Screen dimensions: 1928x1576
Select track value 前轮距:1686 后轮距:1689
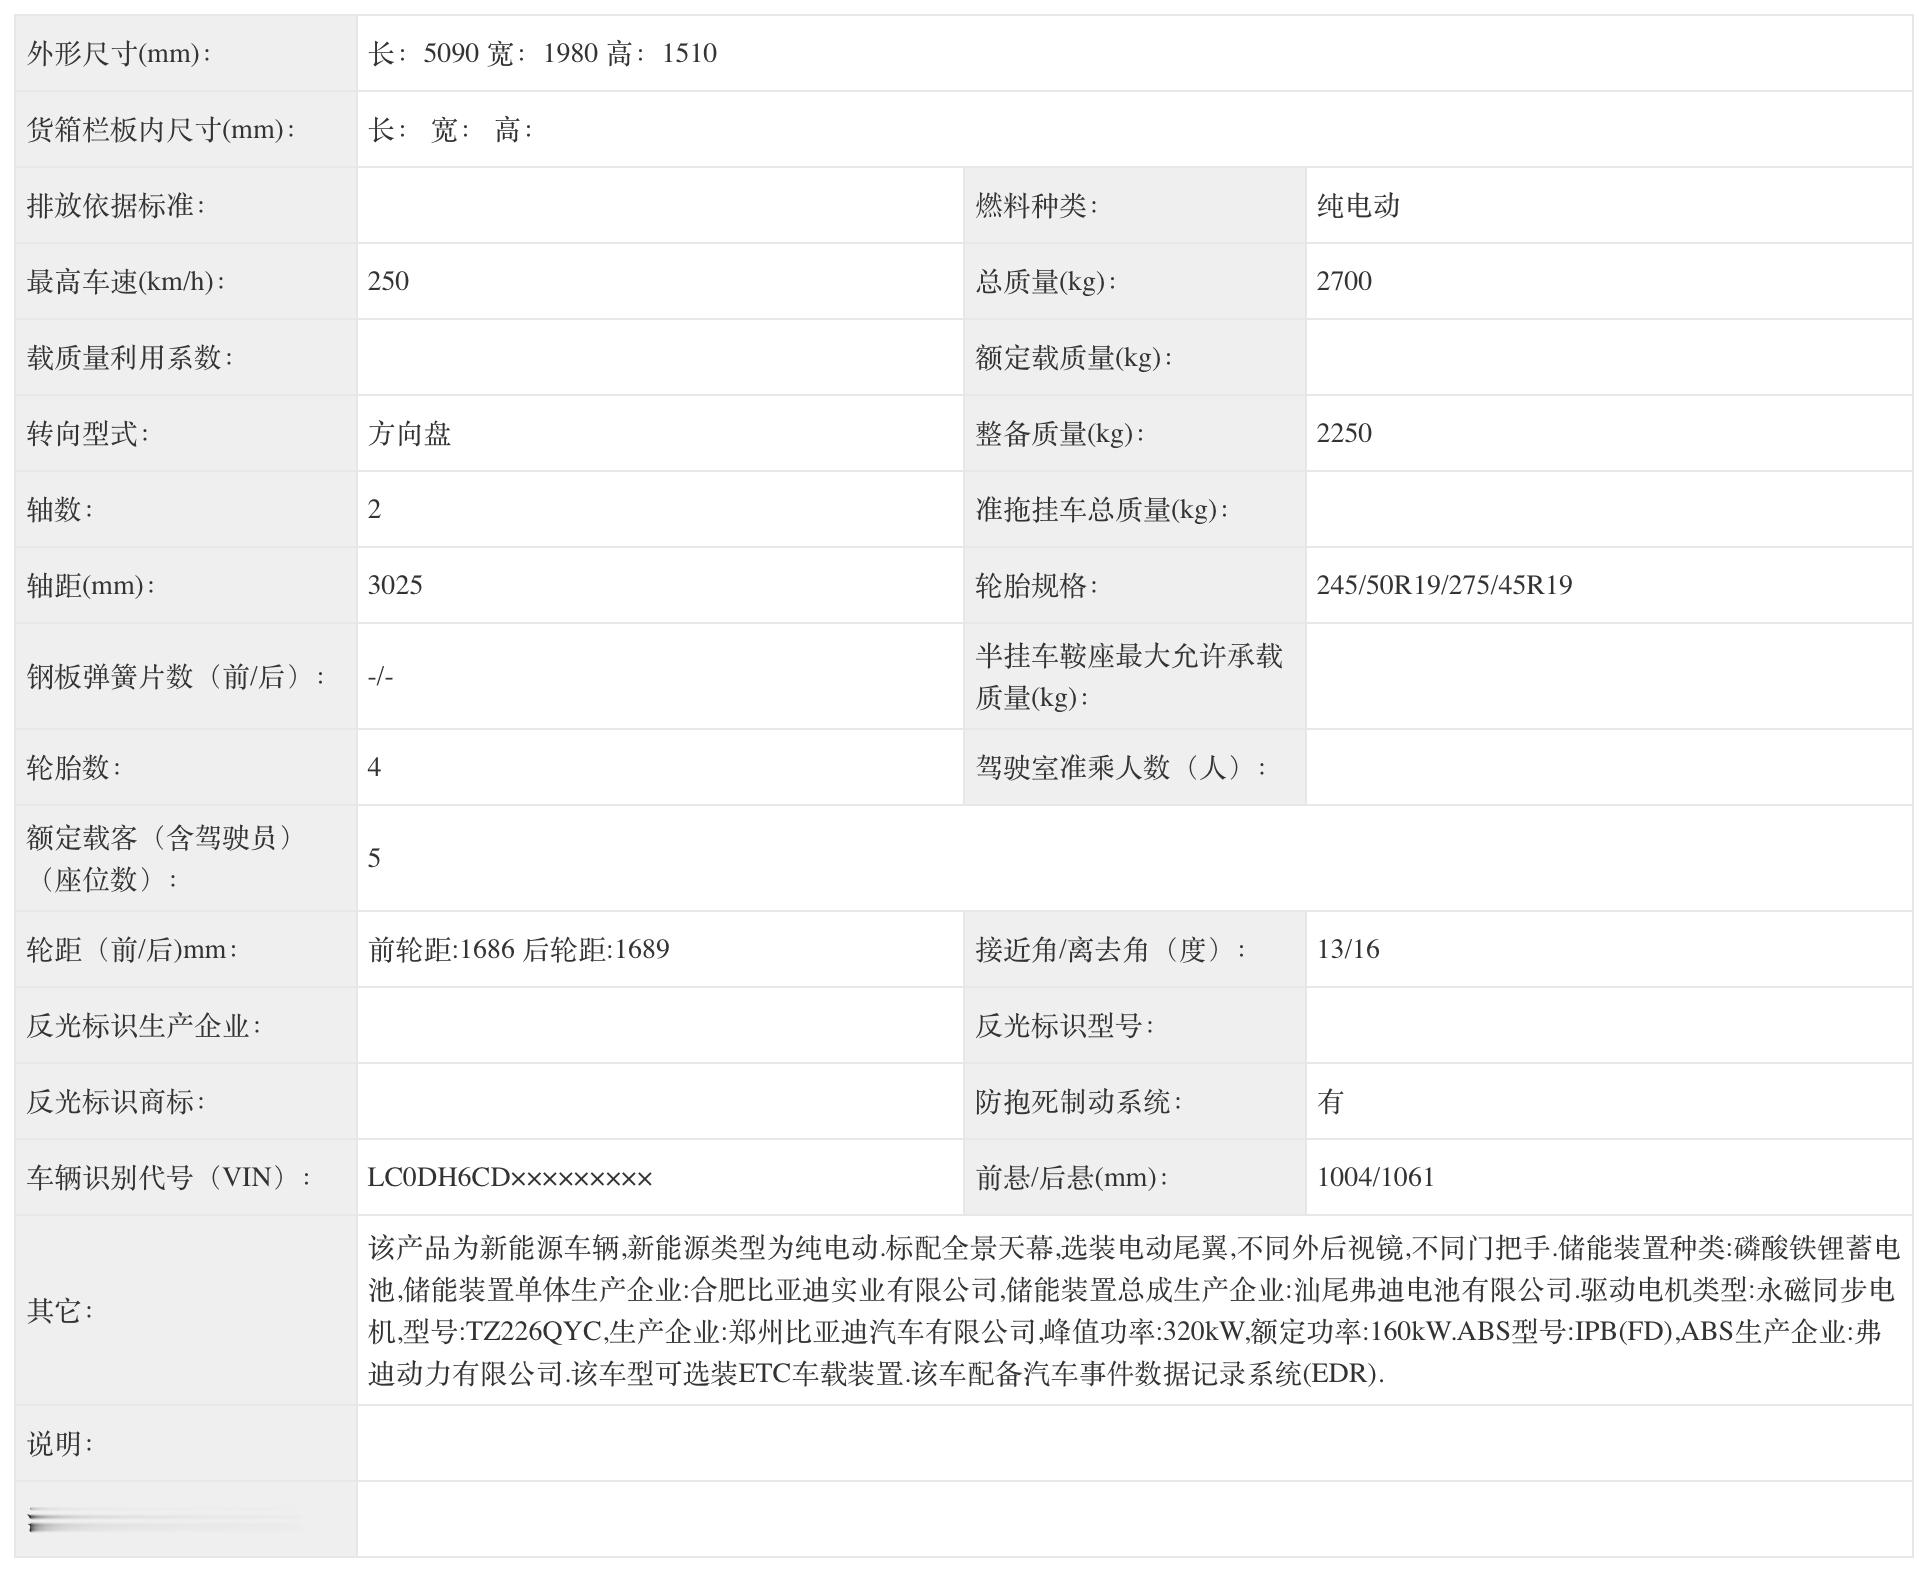[518, 949]
